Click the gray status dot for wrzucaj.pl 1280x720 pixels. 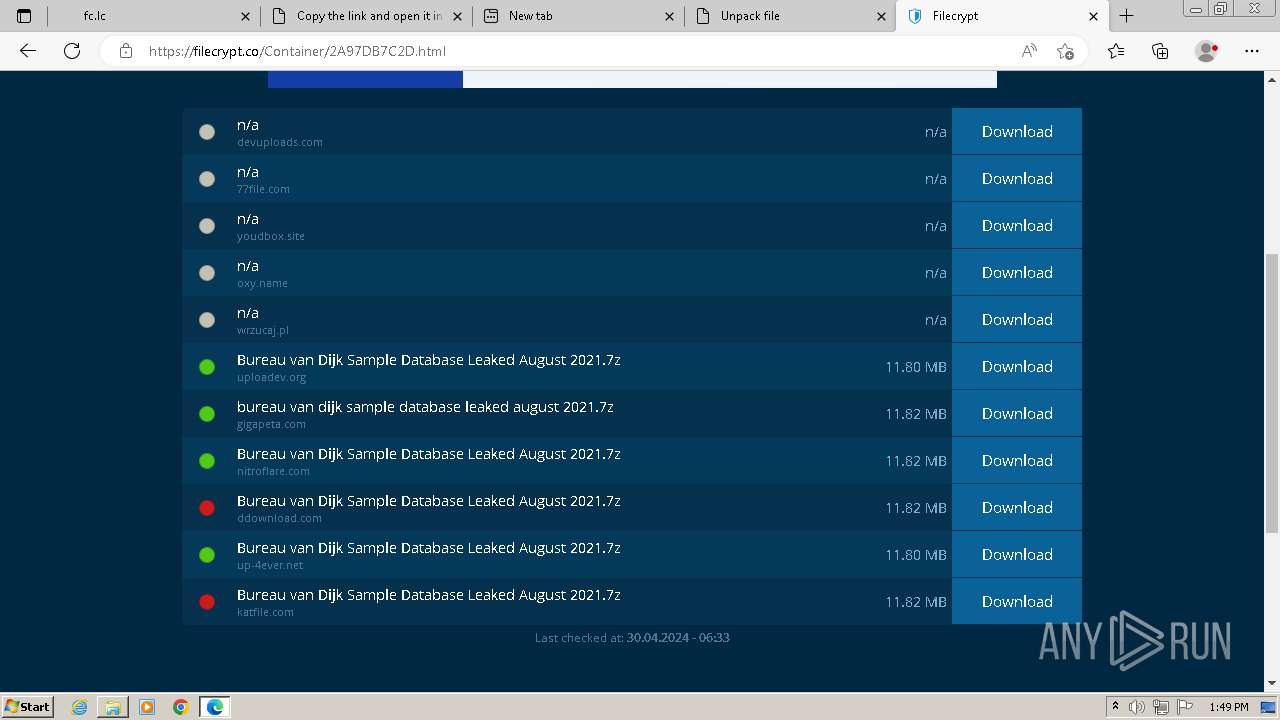coord(207,320)
